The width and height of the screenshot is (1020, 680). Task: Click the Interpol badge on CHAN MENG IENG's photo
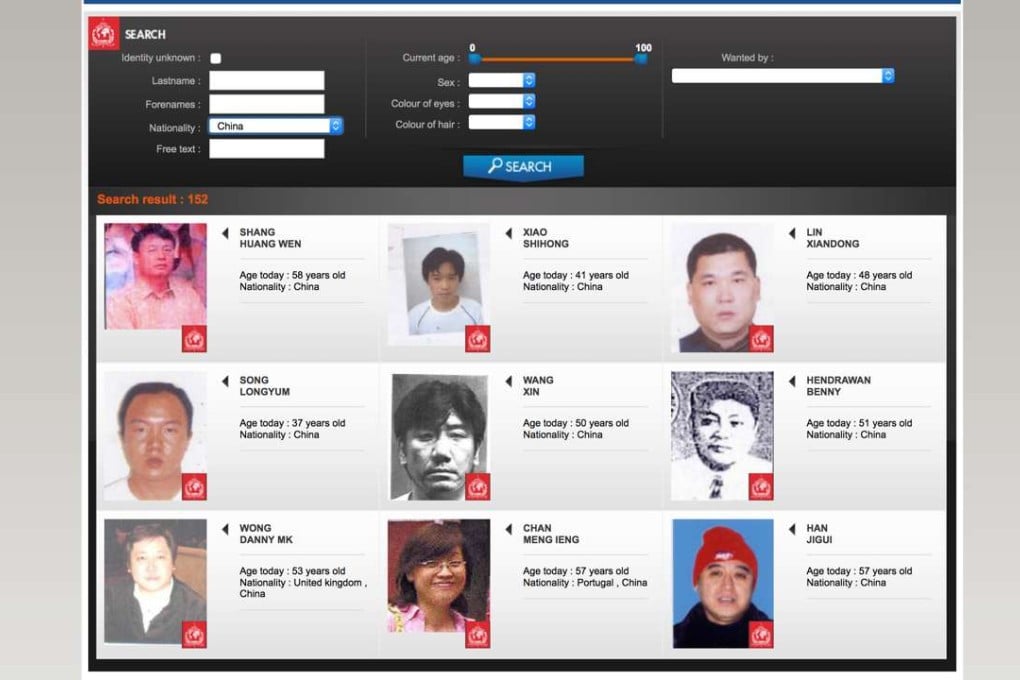pyautogui.click(x=478, y=632)
